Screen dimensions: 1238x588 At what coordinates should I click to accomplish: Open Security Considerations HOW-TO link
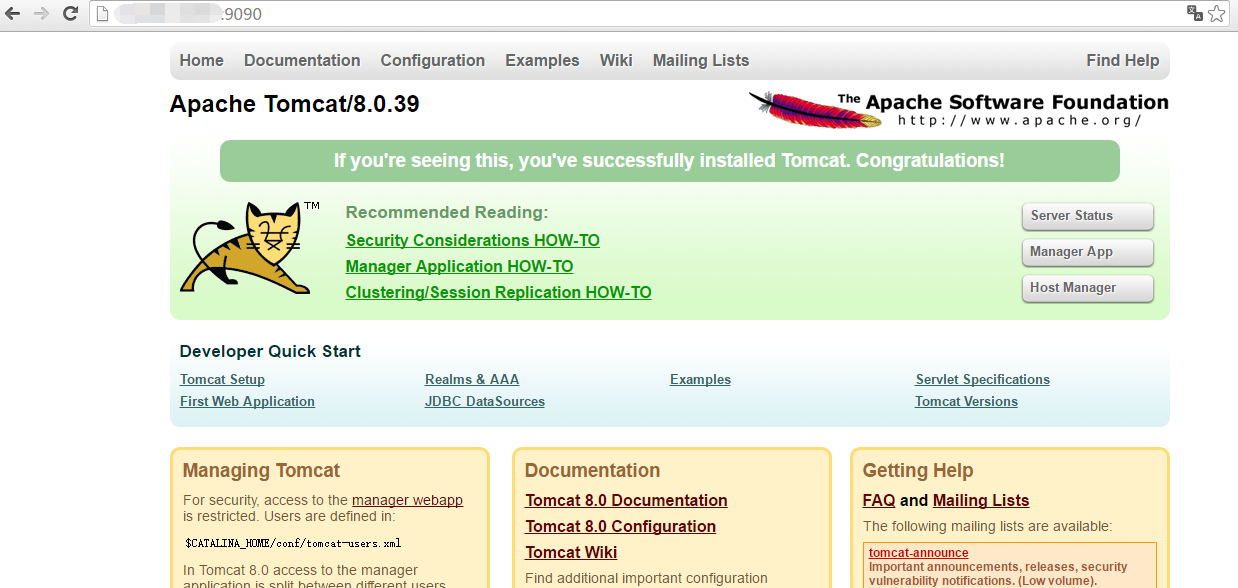pos(473,240)
